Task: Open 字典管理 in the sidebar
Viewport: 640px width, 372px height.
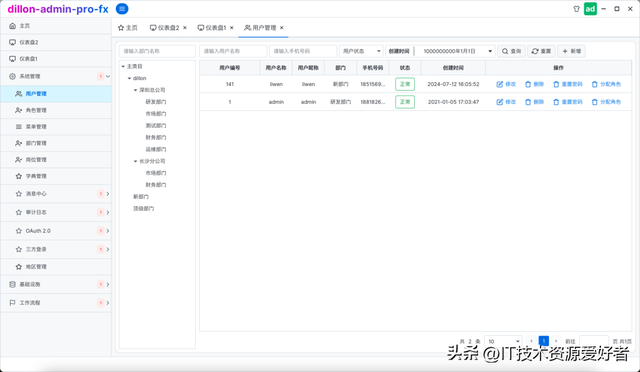Action: [x=56, y=176]
